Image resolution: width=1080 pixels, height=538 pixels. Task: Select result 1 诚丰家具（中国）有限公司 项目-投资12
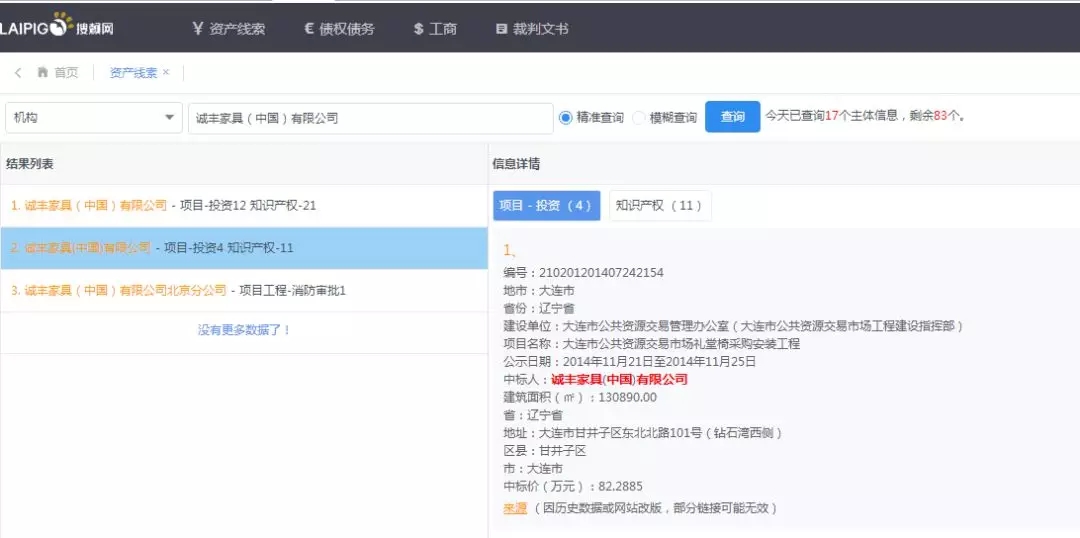244,205
